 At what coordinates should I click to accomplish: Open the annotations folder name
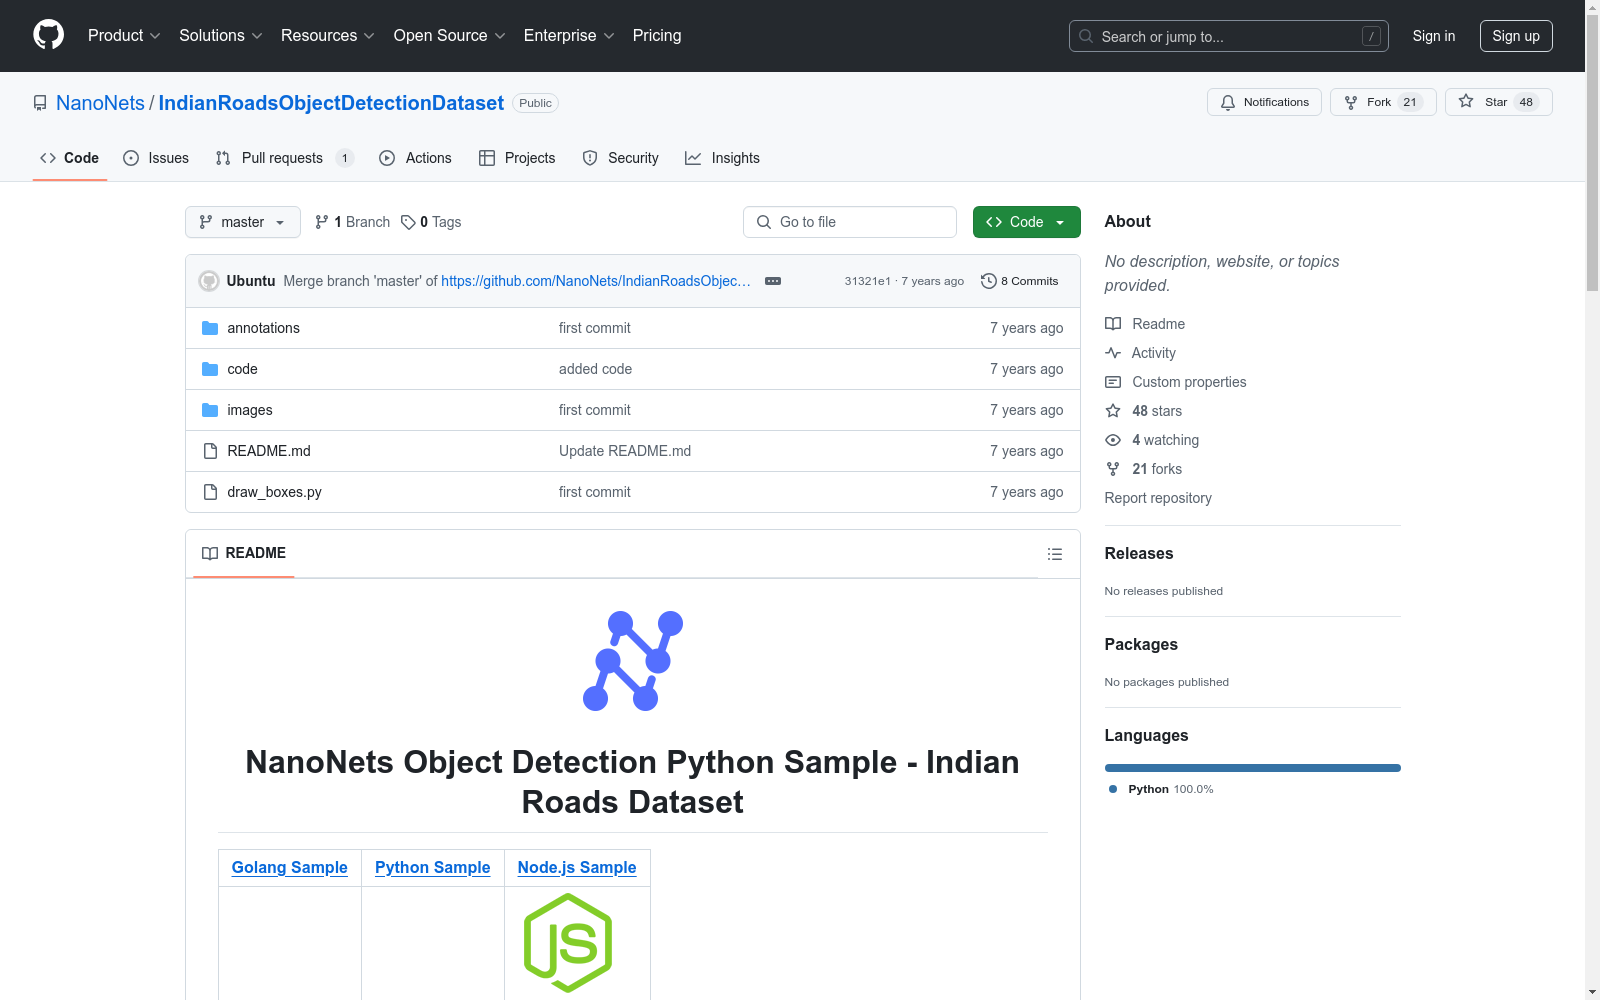coord(264,328)
